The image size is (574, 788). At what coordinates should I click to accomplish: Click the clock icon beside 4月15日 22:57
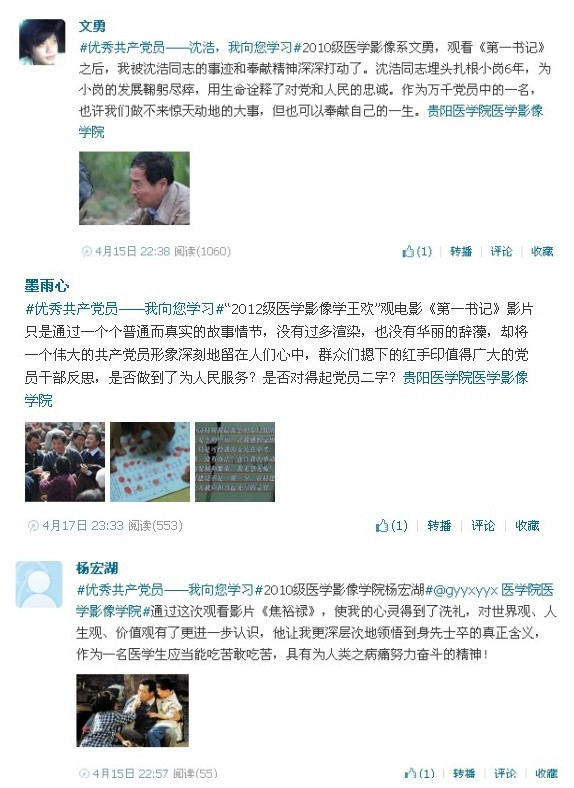click(84, 773)
